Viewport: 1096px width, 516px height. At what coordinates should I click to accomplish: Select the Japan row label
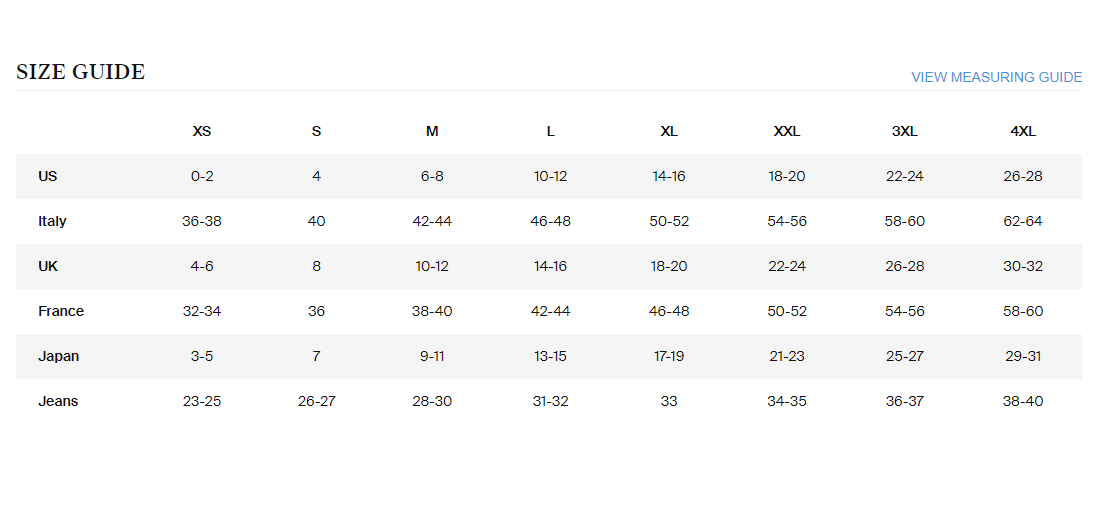click(59, 356)
